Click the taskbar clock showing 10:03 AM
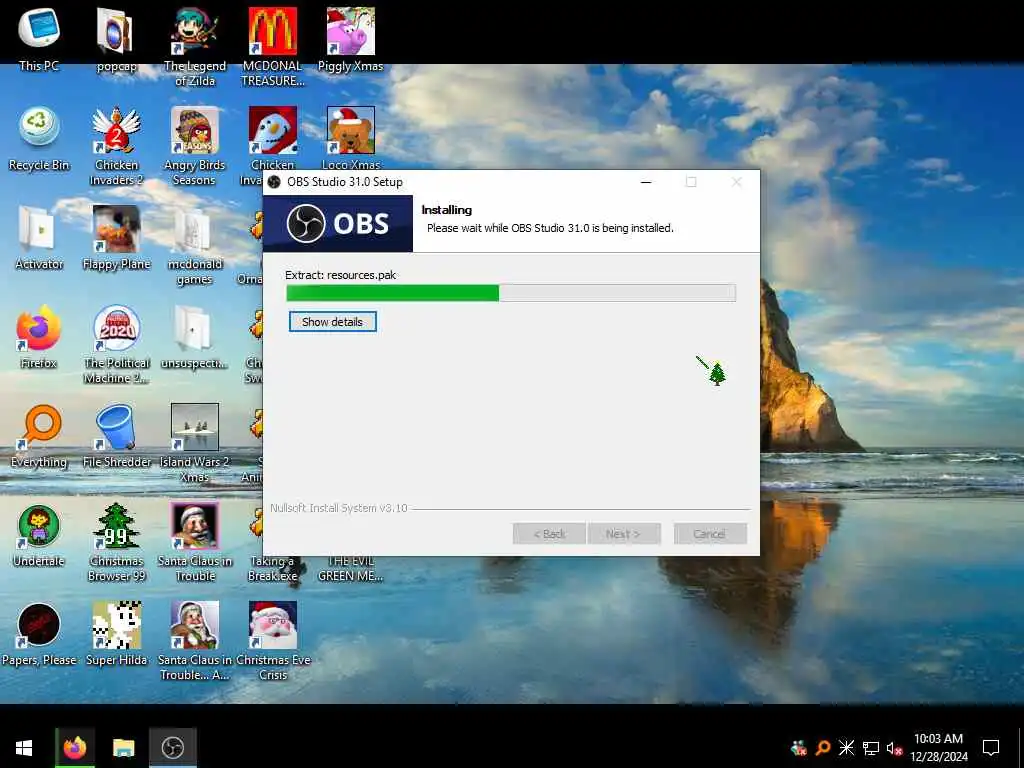Image resolution: width=1024 pixels, height=768 pixels. [938, 748]
